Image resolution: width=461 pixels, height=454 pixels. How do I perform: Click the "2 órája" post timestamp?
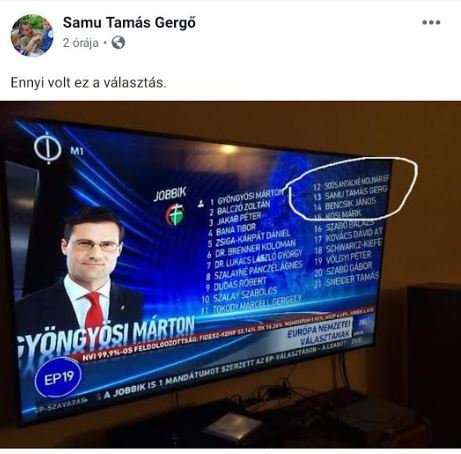tap(81, 43)
